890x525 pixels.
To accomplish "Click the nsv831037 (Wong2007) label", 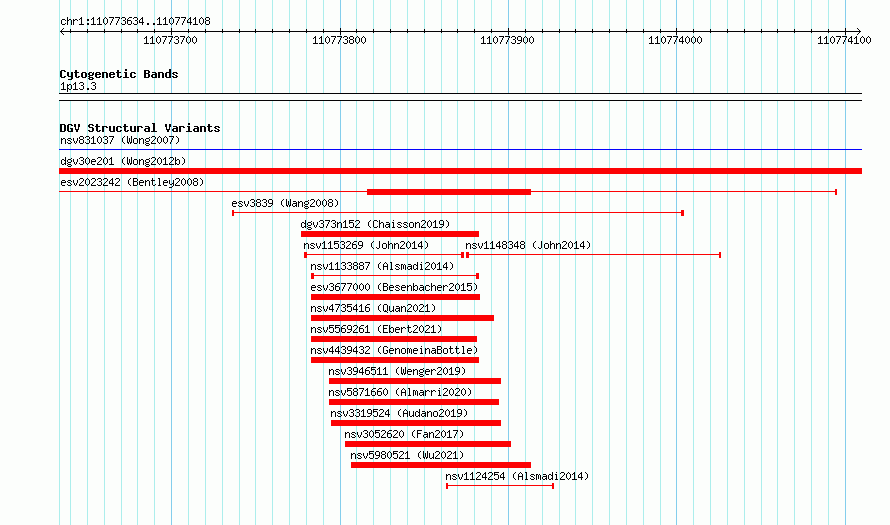I will 120,140.
